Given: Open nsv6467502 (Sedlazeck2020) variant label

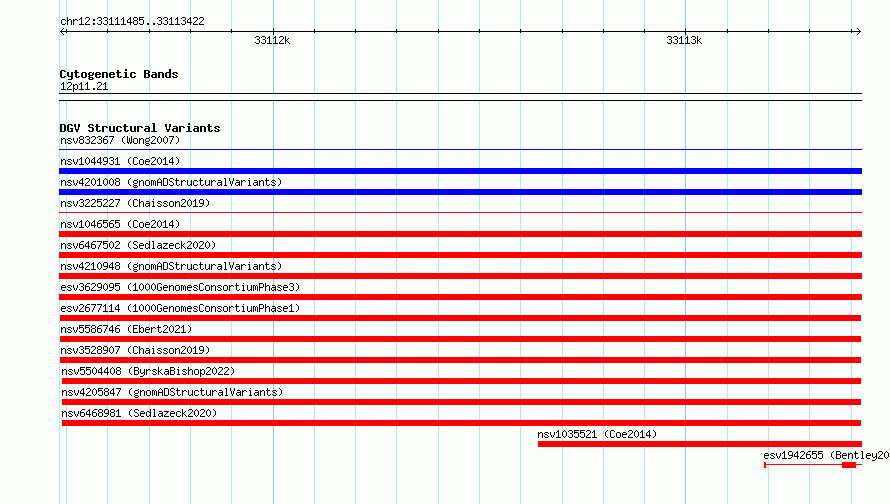Looking at the screenshot, I should click(x=138, y=245).
